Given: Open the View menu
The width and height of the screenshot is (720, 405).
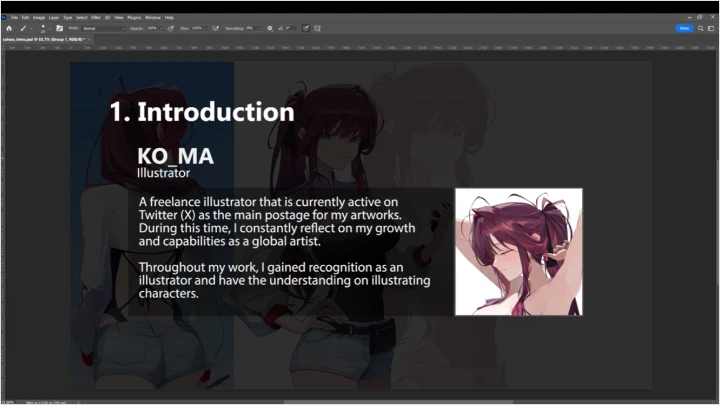Looking at the screenshot, I should [x=118, y=17].
